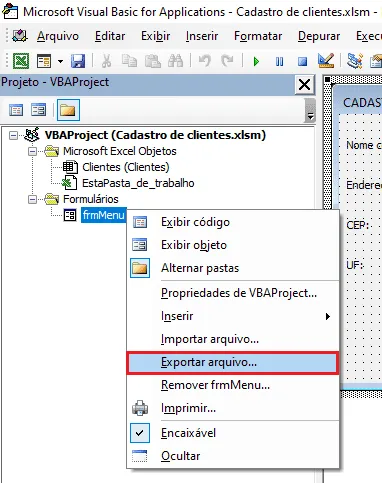Open the Insert UserForm dropdown arrow
Screen dimensions: 382x483
pos(60,61)
